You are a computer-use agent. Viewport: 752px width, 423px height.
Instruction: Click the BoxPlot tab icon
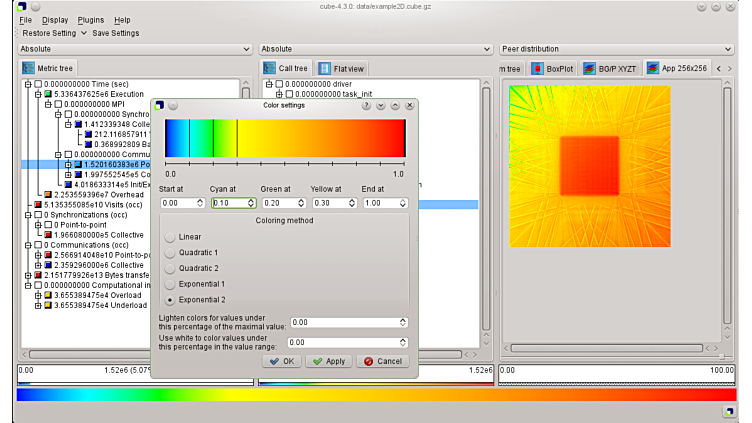click(538, 68)
